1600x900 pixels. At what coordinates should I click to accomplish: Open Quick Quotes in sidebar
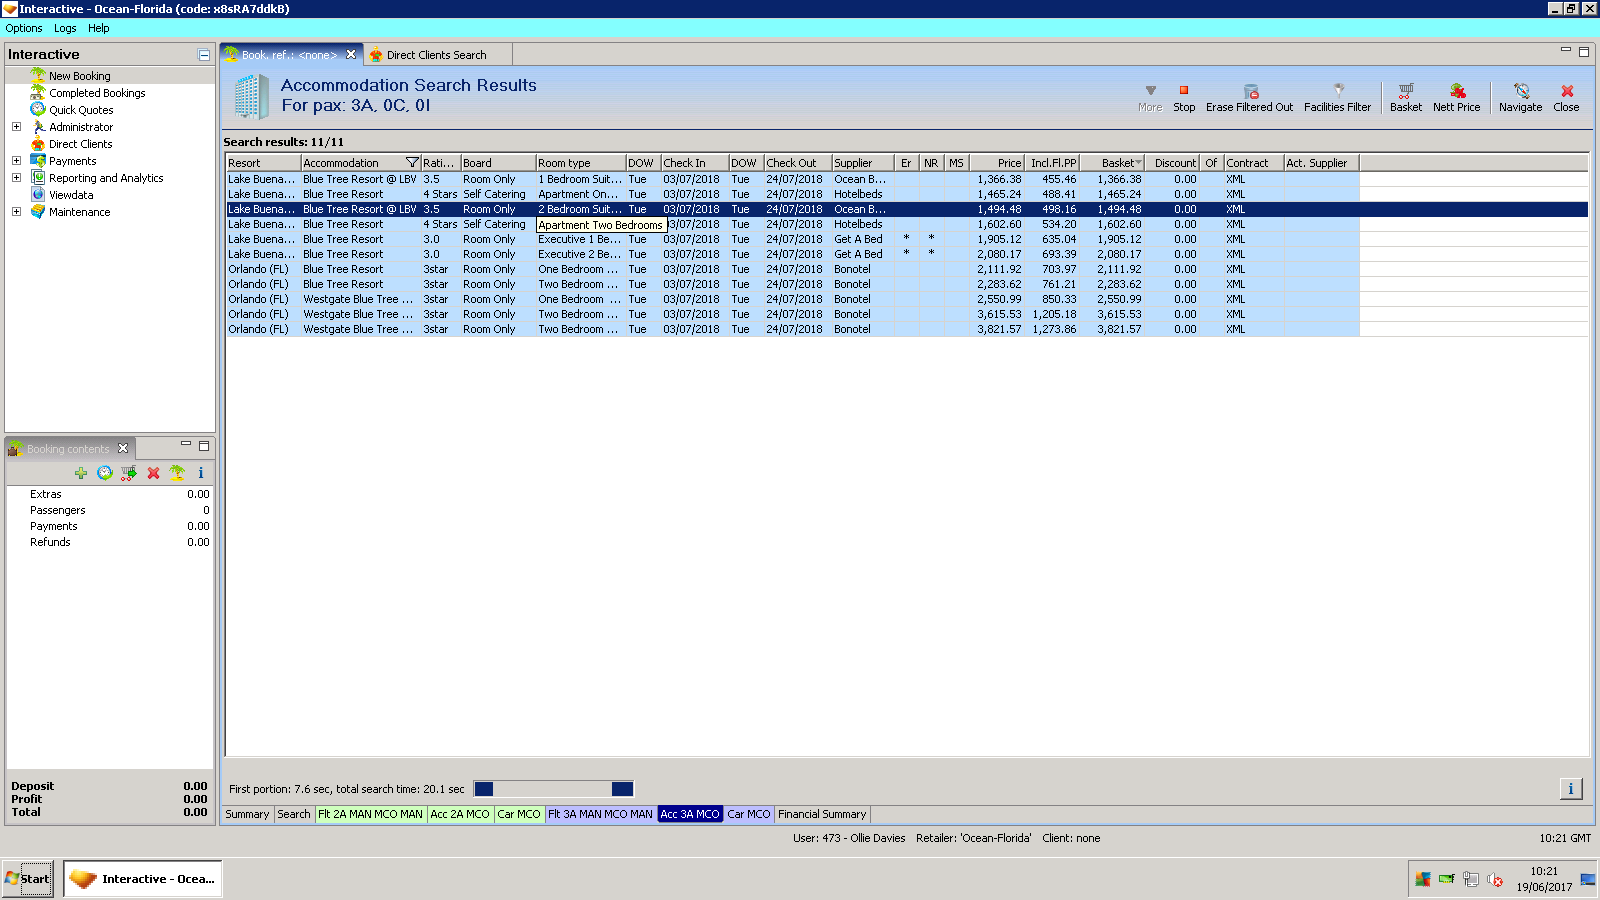coord(81,110)
